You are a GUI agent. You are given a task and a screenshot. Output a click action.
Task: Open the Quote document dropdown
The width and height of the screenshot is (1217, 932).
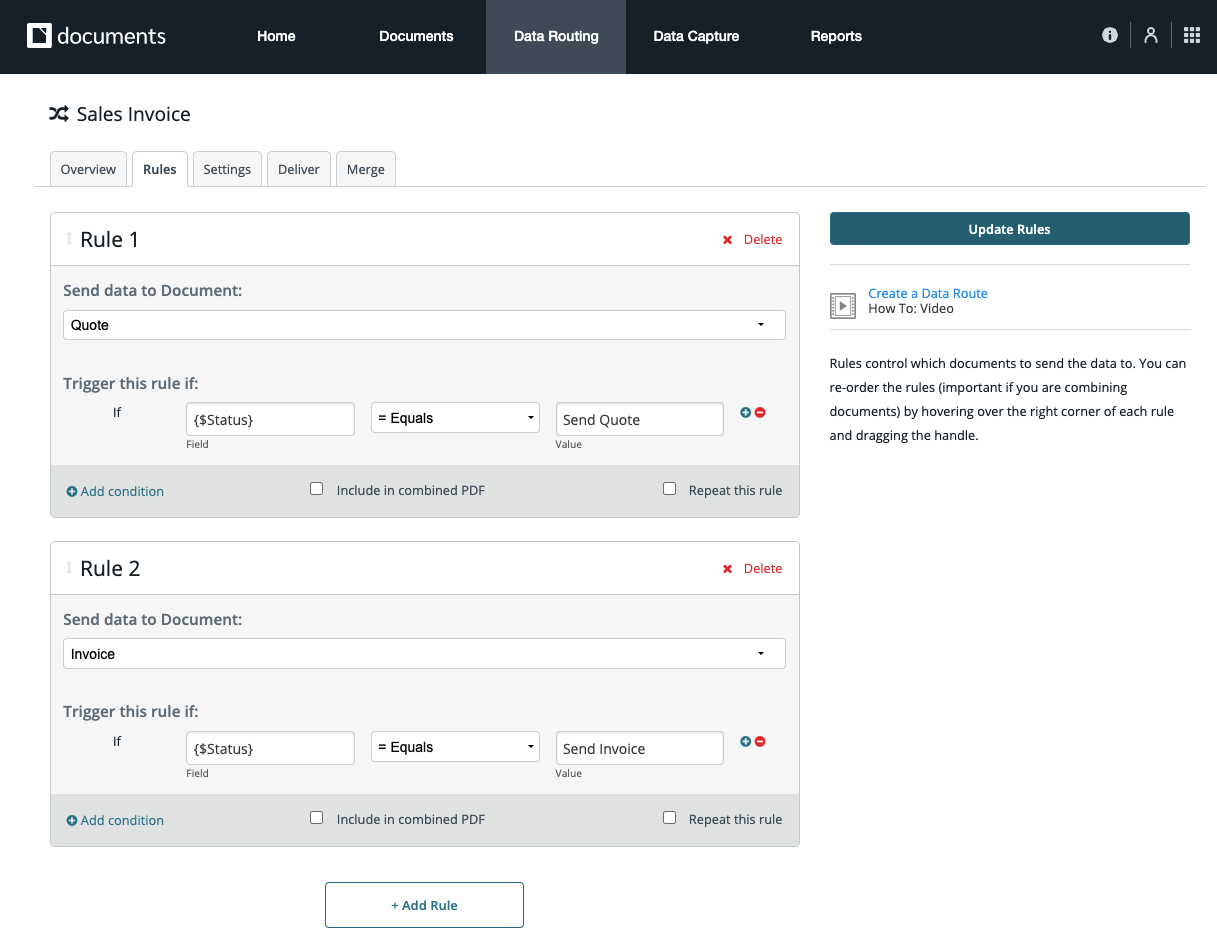(x=424, y=325)
